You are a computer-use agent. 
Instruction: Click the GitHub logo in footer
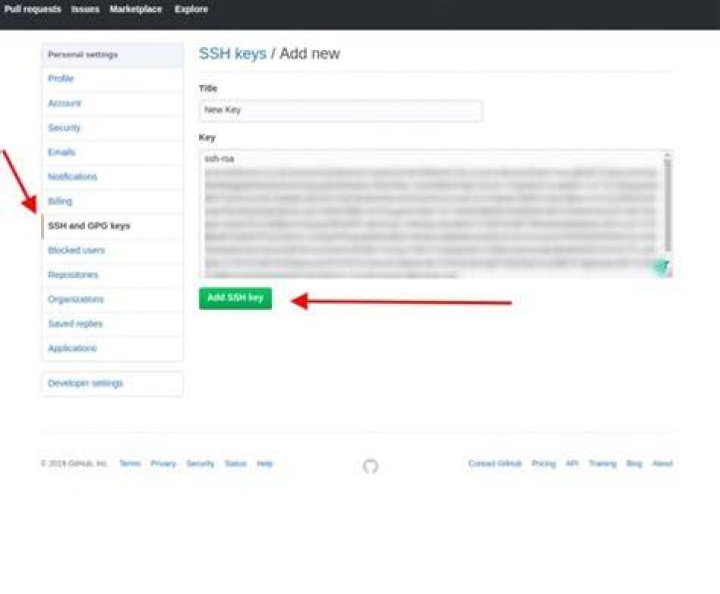pyautogui.click(x=371, y=466)
